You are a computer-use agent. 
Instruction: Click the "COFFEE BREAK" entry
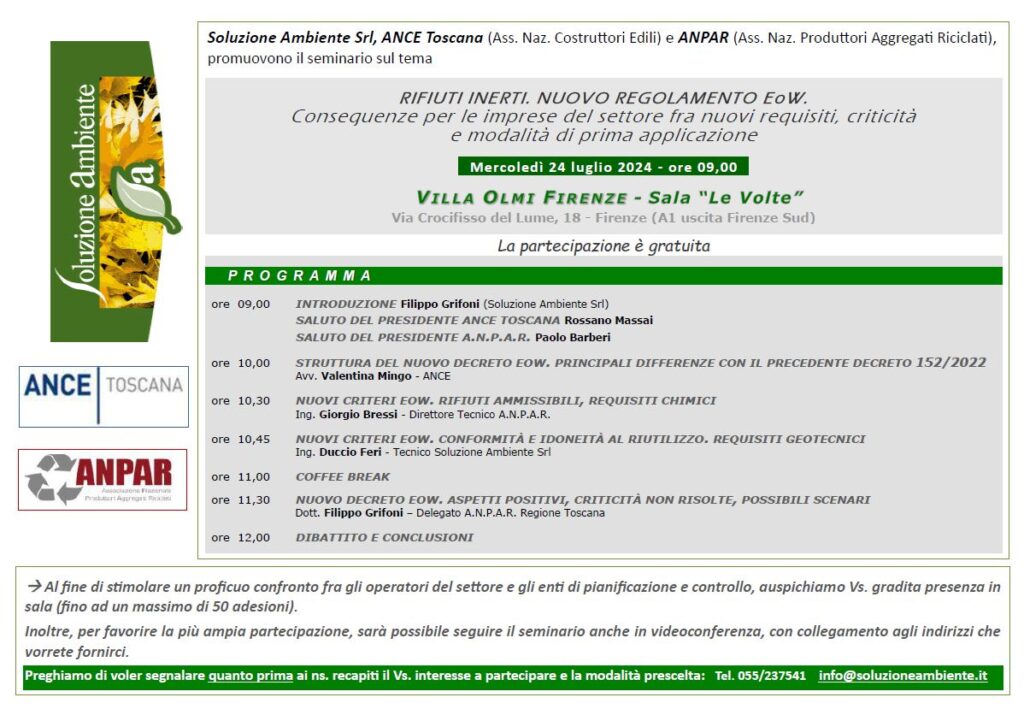coord(342,477)
